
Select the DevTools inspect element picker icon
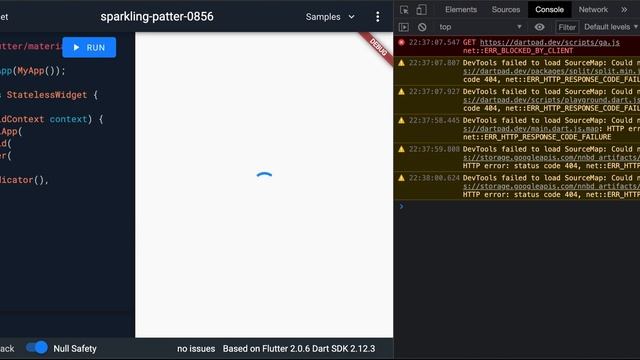point(404,9)
